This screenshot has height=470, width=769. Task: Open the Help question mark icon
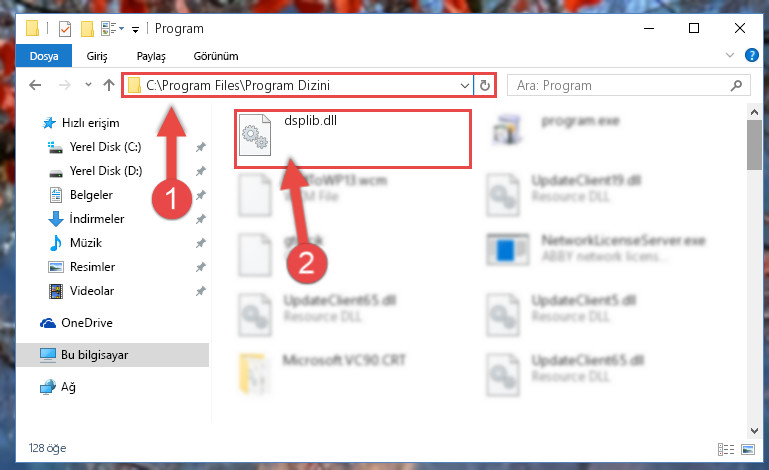[751, 55]
